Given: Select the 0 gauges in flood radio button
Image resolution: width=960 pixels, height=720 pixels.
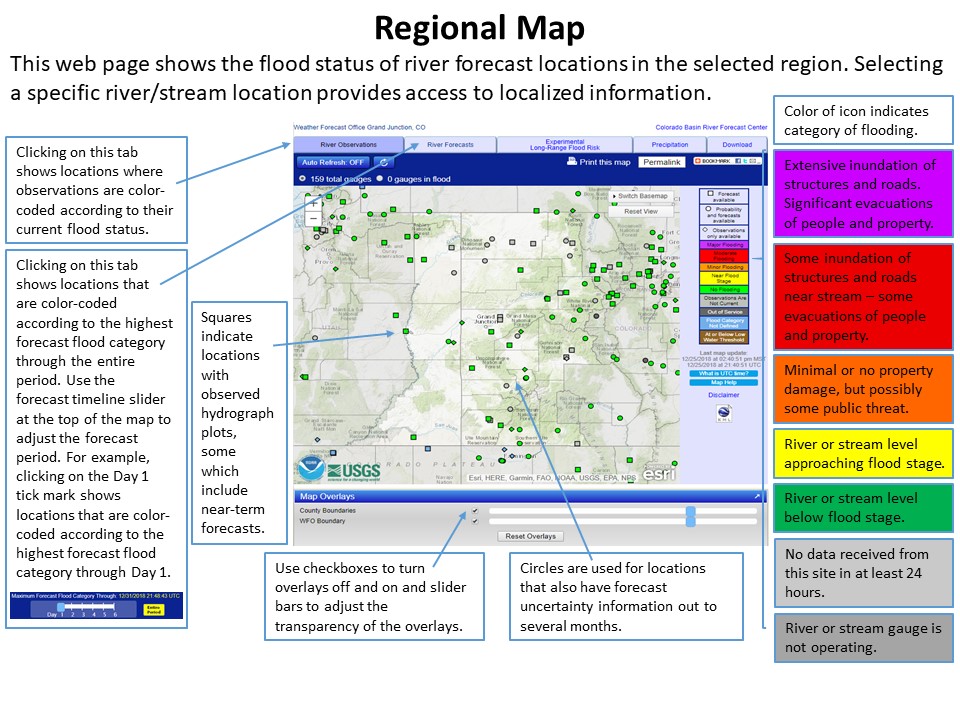Looking at the screenshot, I should click(x=380, y=179).
